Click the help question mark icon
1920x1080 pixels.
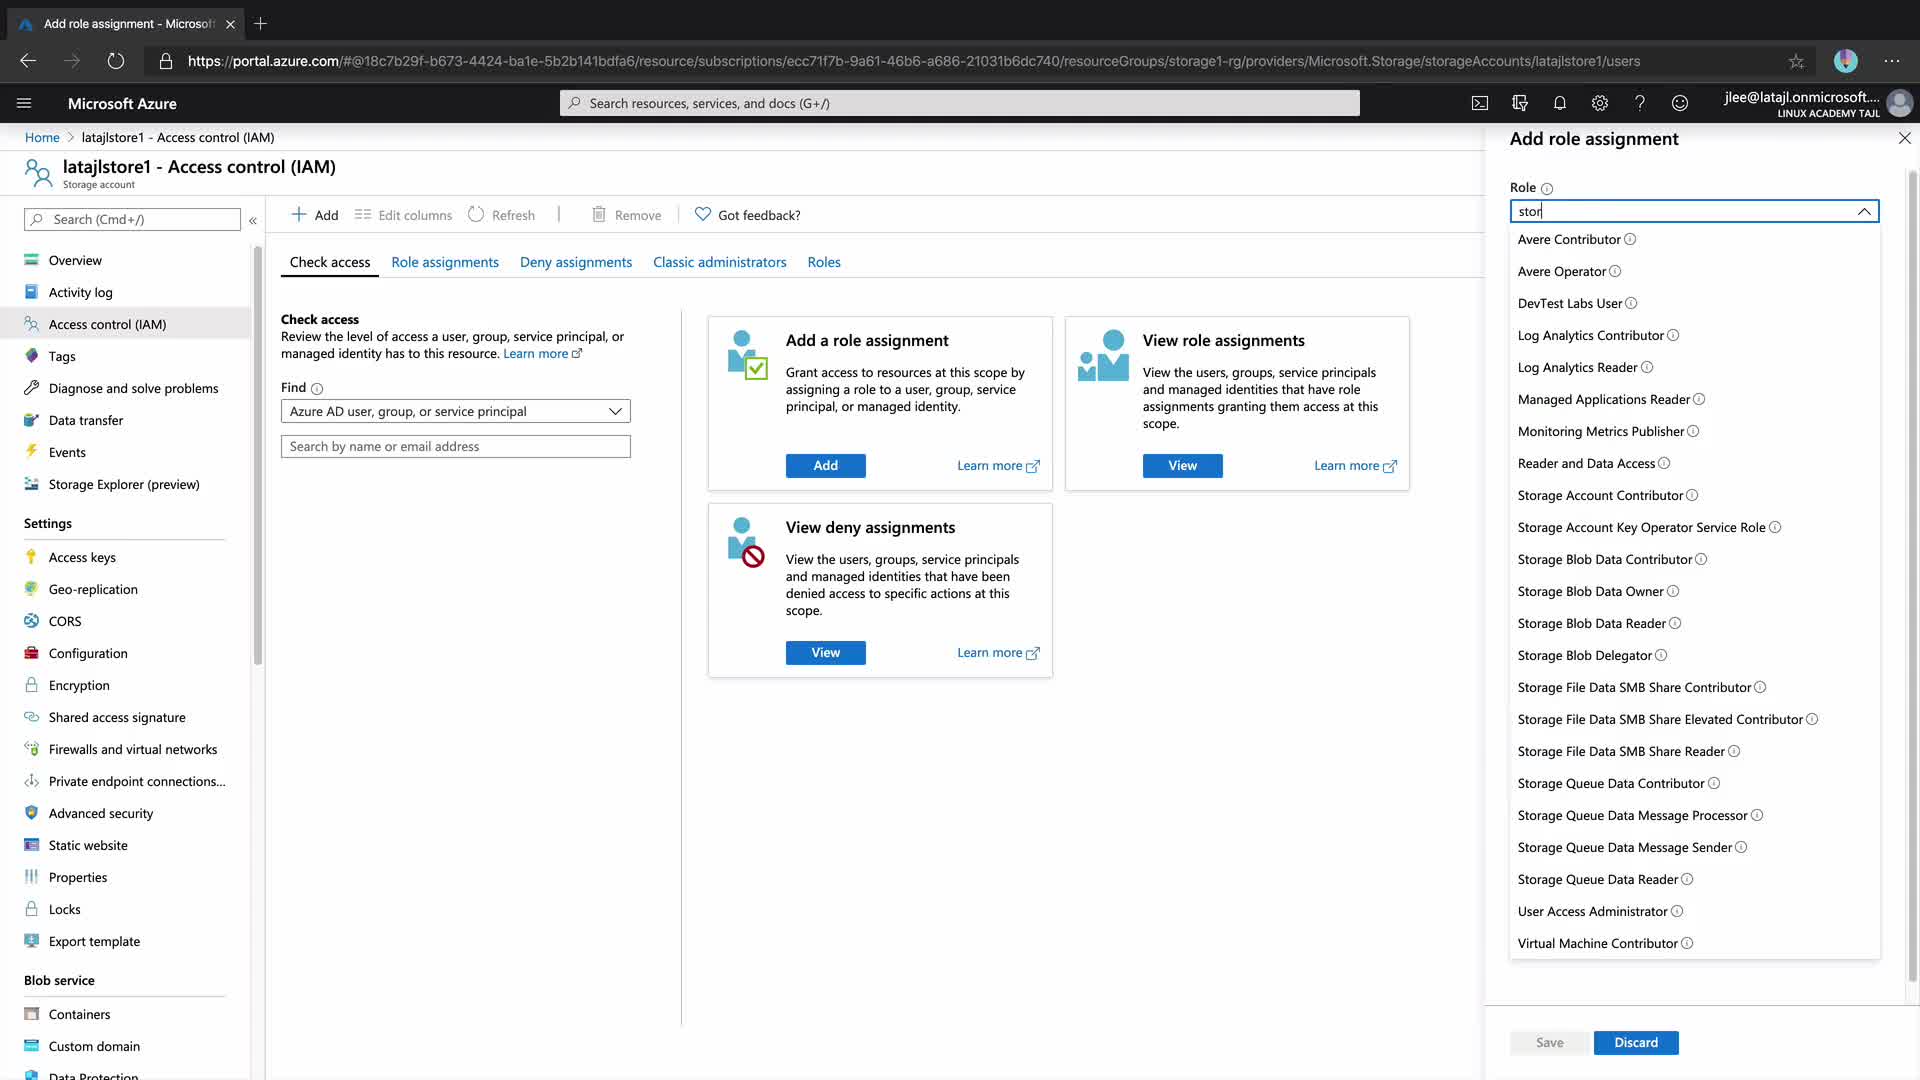(x=1640, y=103)
